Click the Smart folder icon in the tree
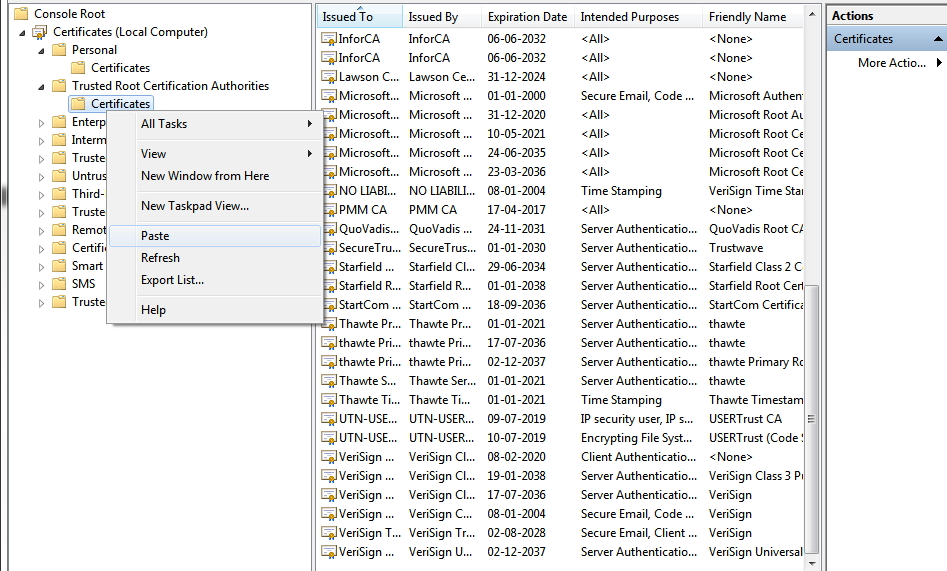 [59, 265]
